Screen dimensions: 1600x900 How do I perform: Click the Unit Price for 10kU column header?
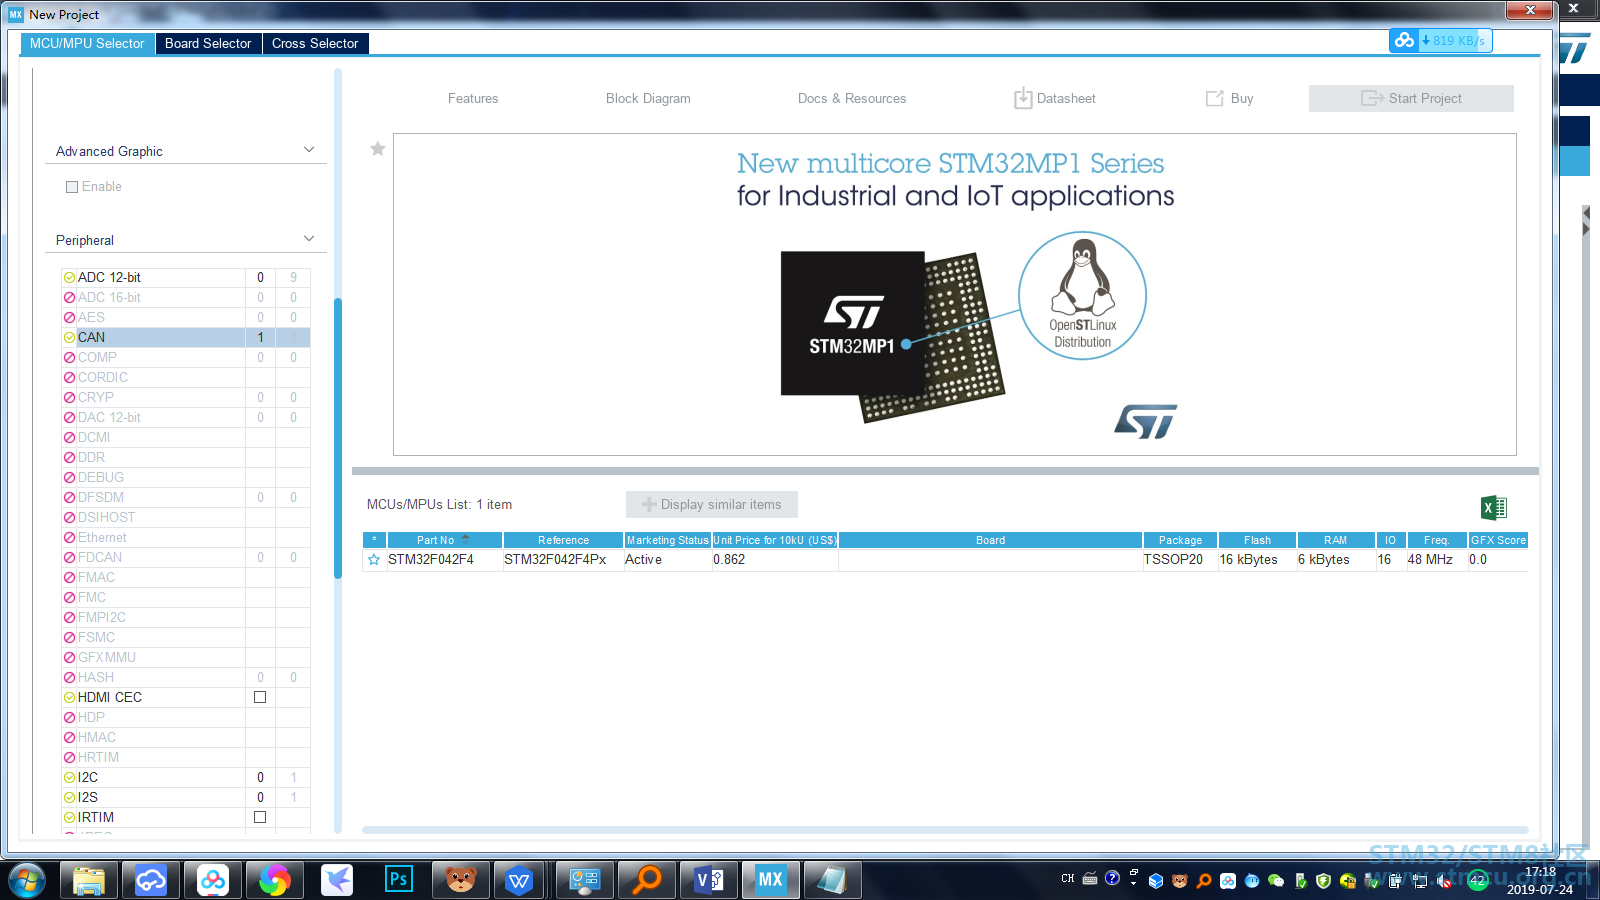point(775,540)
